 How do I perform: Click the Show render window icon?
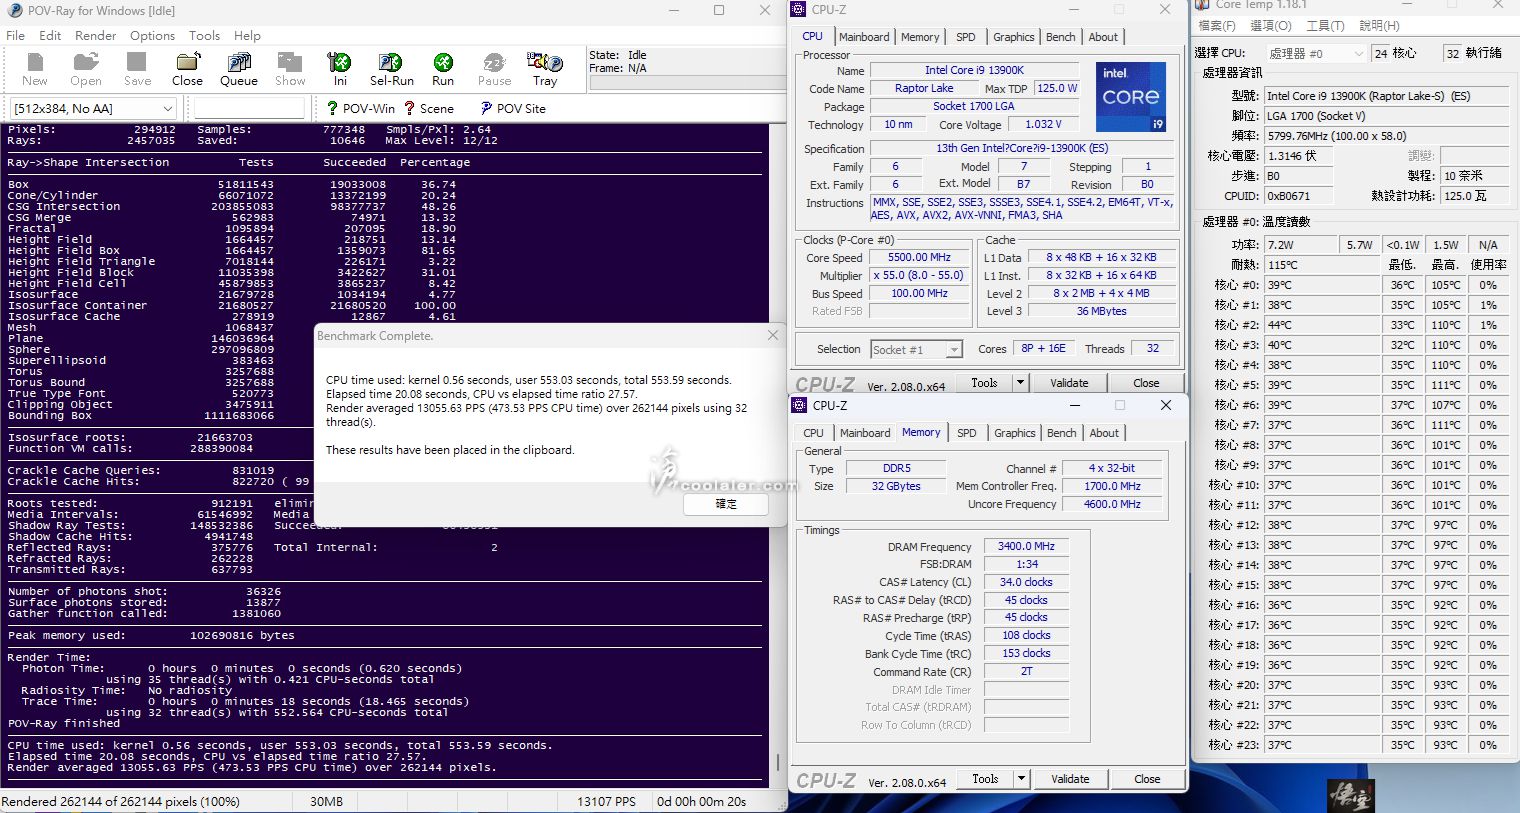(x=290, y=69)
